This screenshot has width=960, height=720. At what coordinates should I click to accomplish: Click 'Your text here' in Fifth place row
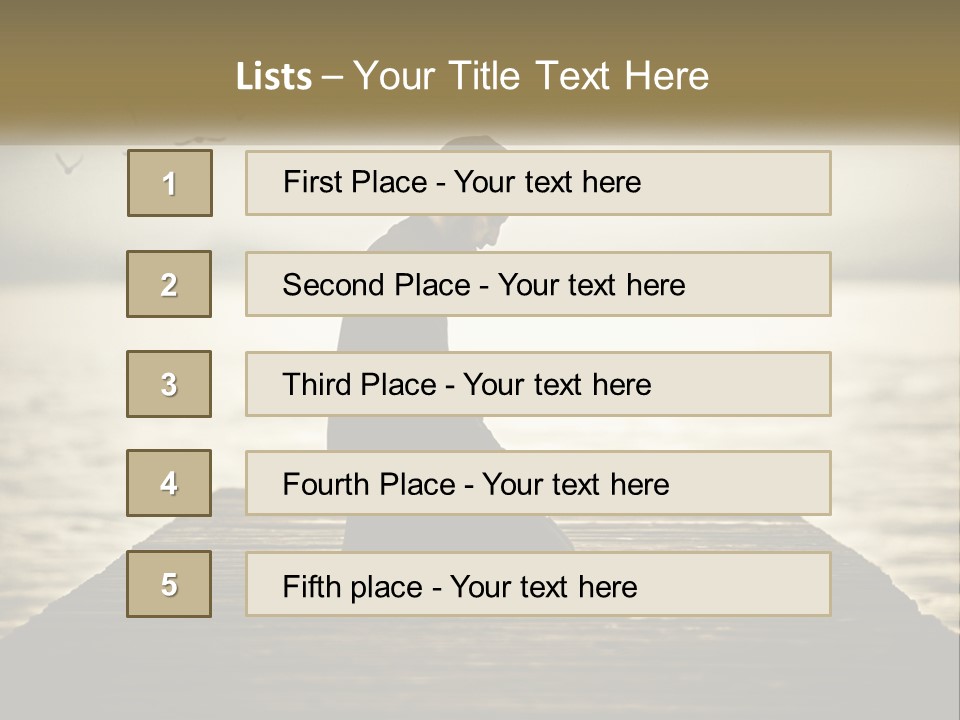543,586
